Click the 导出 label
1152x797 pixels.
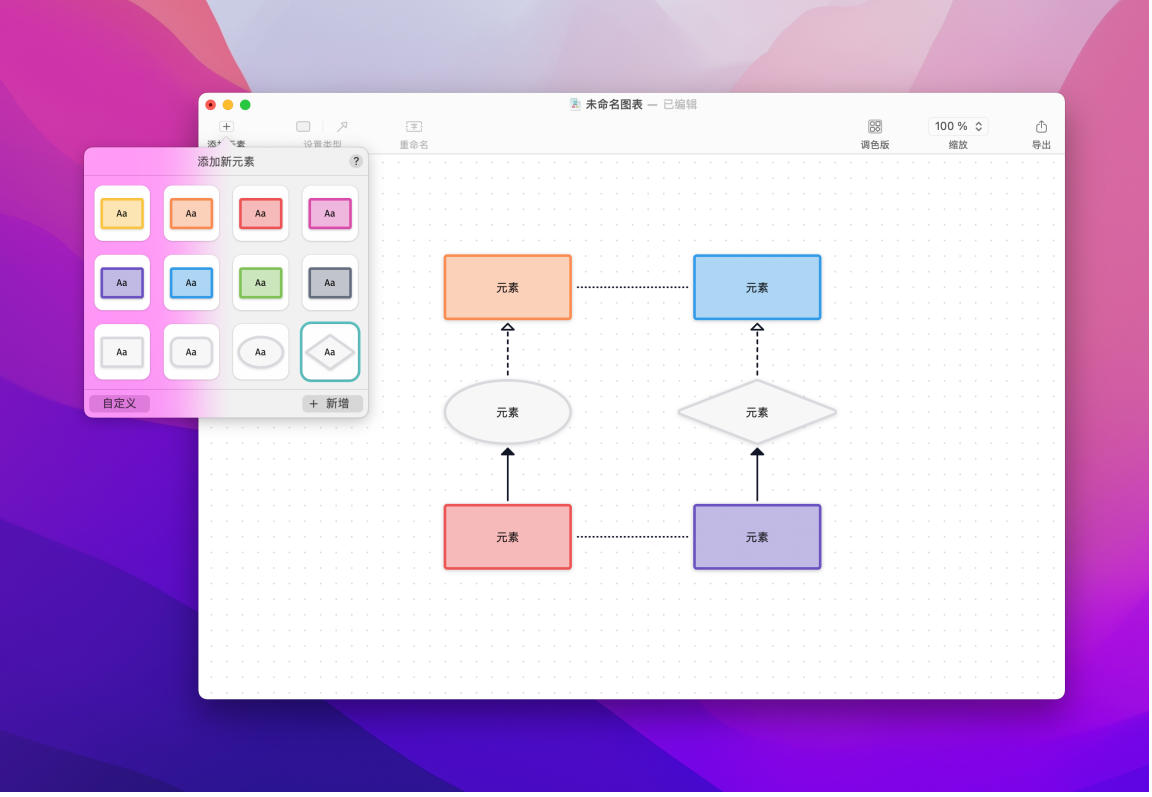point(1041,145)
